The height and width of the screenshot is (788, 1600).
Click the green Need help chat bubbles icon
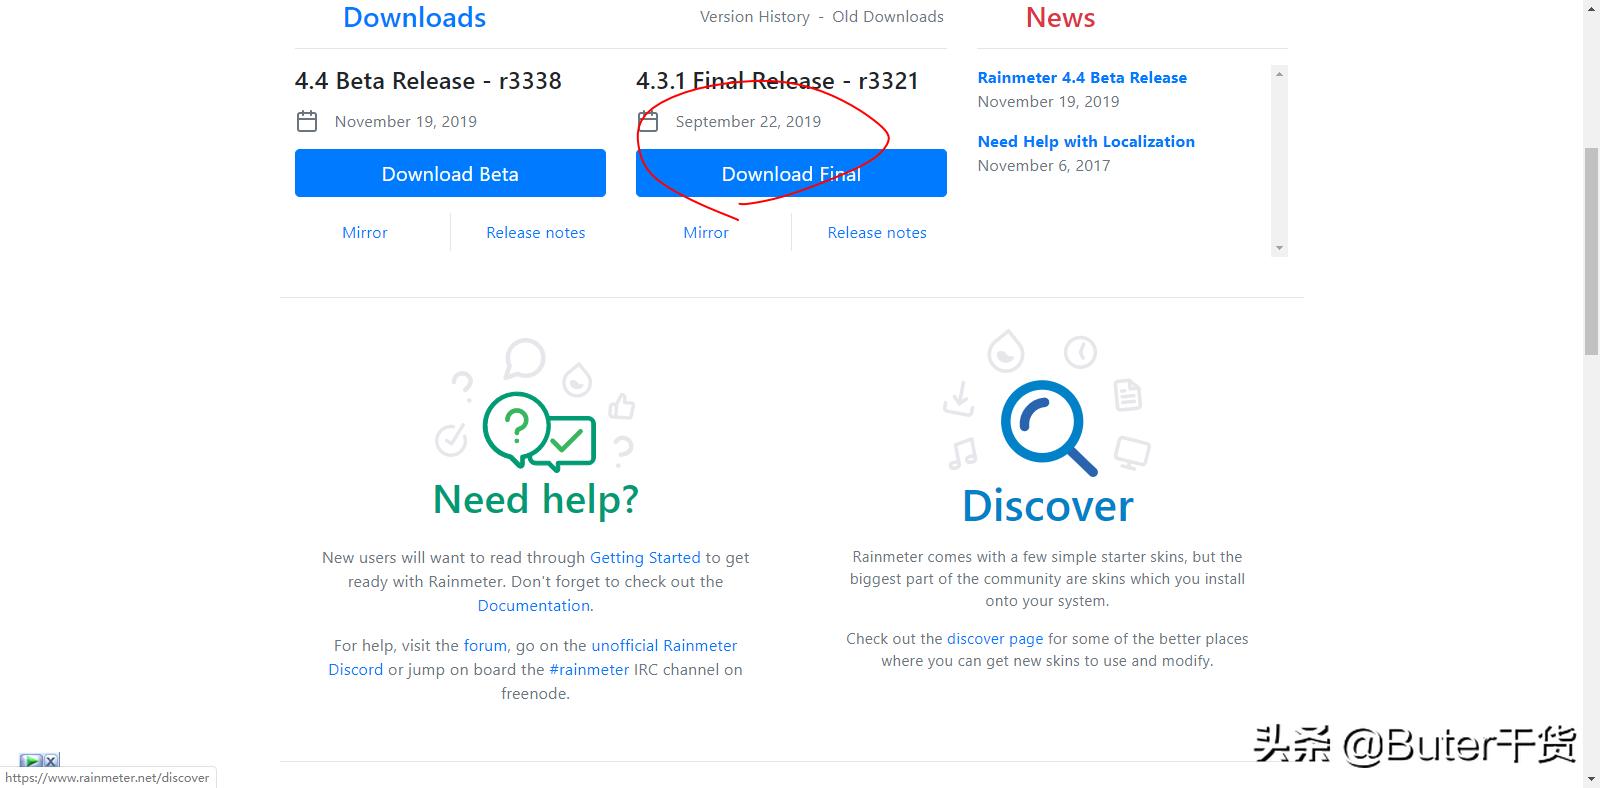(x=538, y=431)
